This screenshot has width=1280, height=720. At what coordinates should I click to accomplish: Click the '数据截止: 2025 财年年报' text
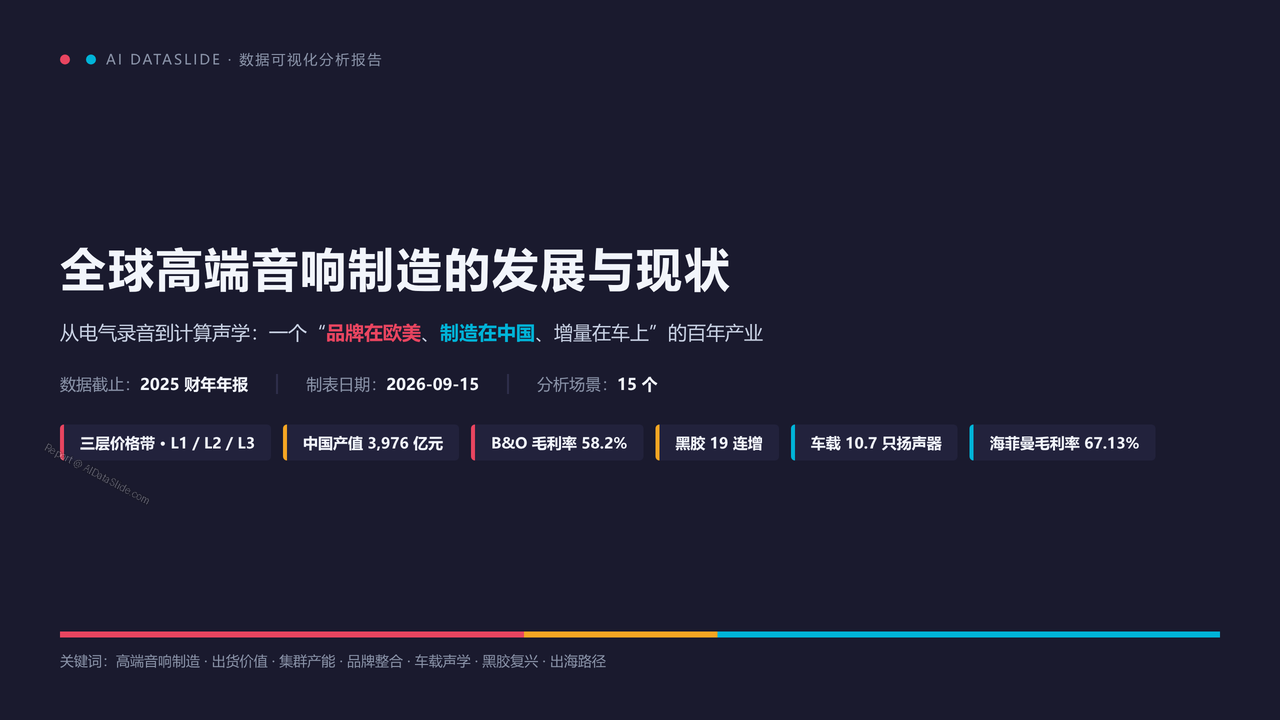pyautogui.click(x=154, y=384)
